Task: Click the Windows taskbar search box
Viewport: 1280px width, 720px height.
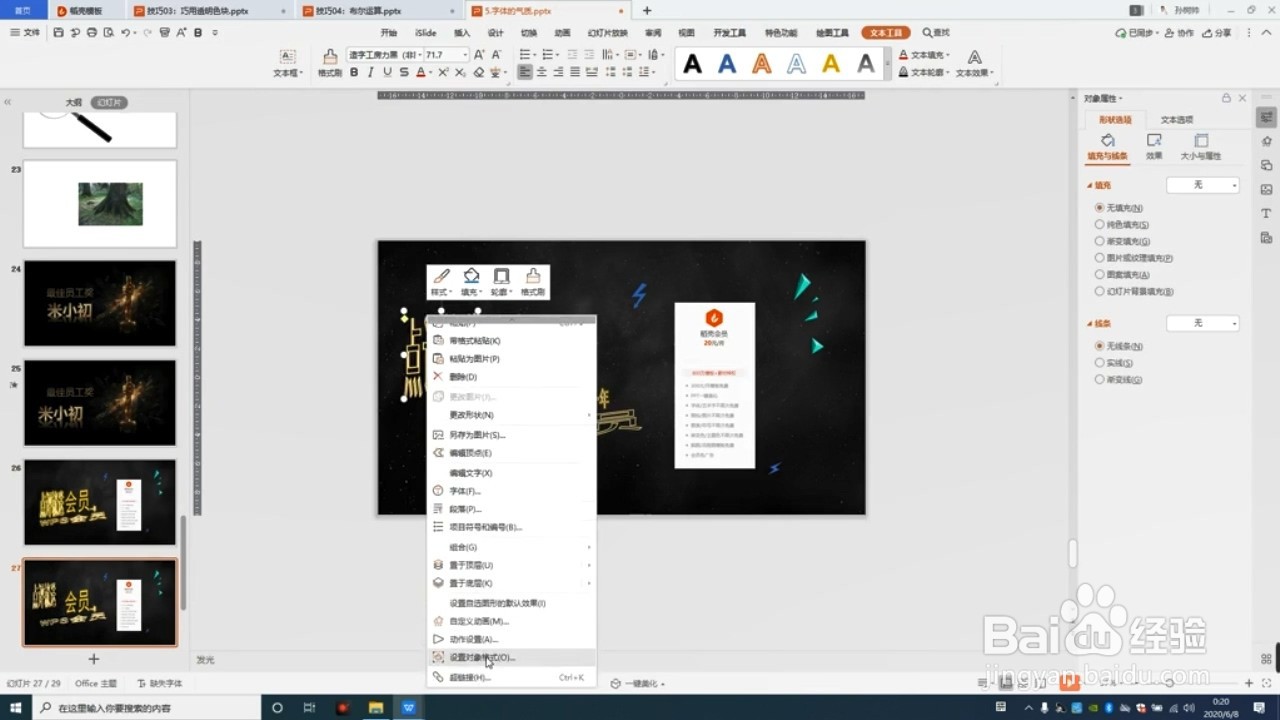Action: 145,707
